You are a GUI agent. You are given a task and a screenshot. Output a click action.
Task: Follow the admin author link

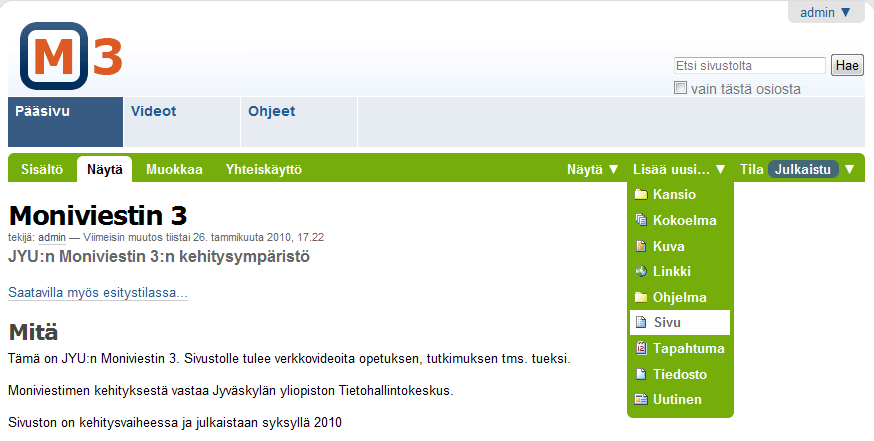(52, 238)
